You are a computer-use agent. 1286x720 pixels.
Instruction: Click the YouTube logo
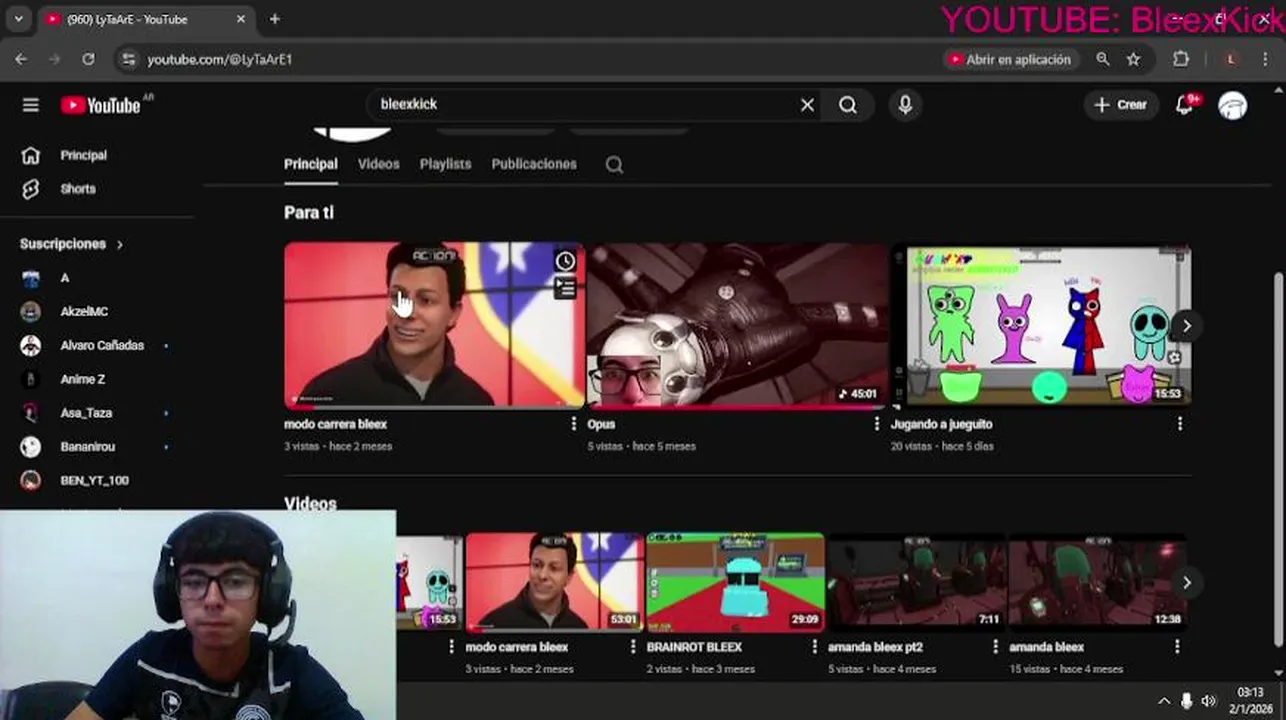100,105
